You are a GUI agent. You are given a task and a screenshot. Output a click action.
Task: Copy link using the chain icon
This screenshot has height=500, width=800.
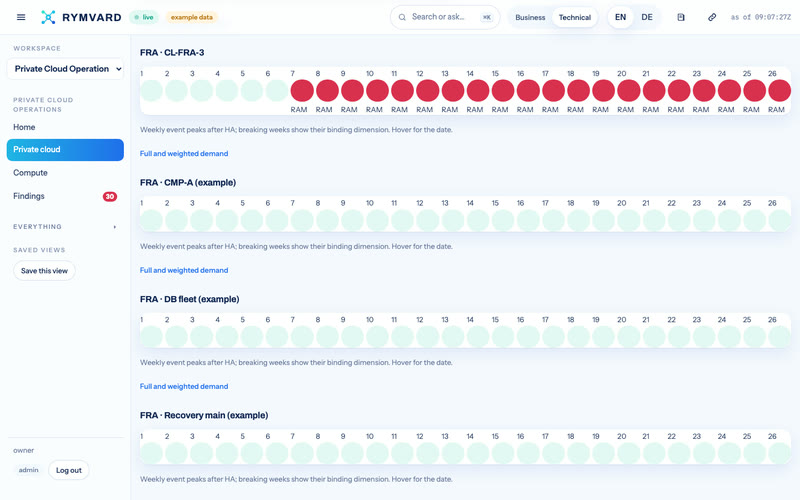coord(712,17)
